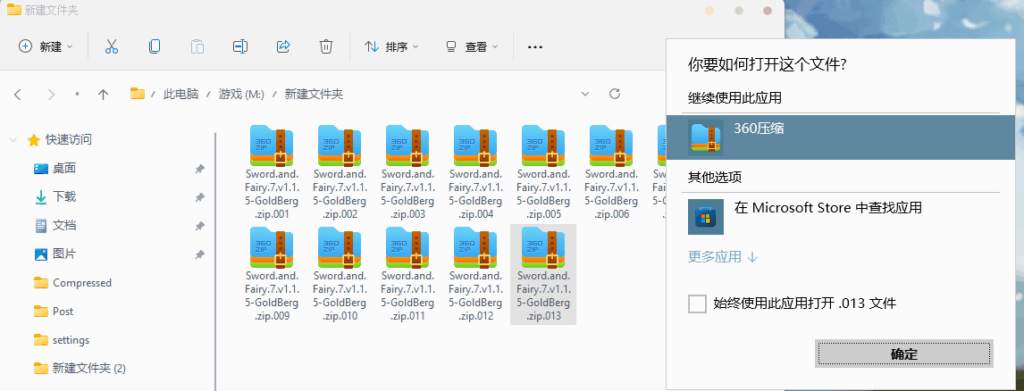Click the Paste clipboard icon in toolbar
This screenshot has height=391, width=1024.
[197, 46]
